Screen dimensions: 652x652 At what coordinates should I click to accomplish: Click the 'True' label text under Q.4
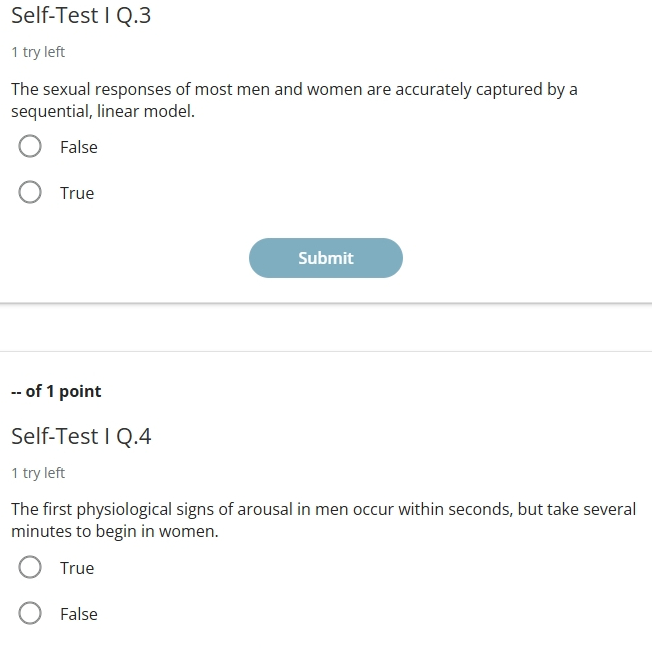point(77,568)
